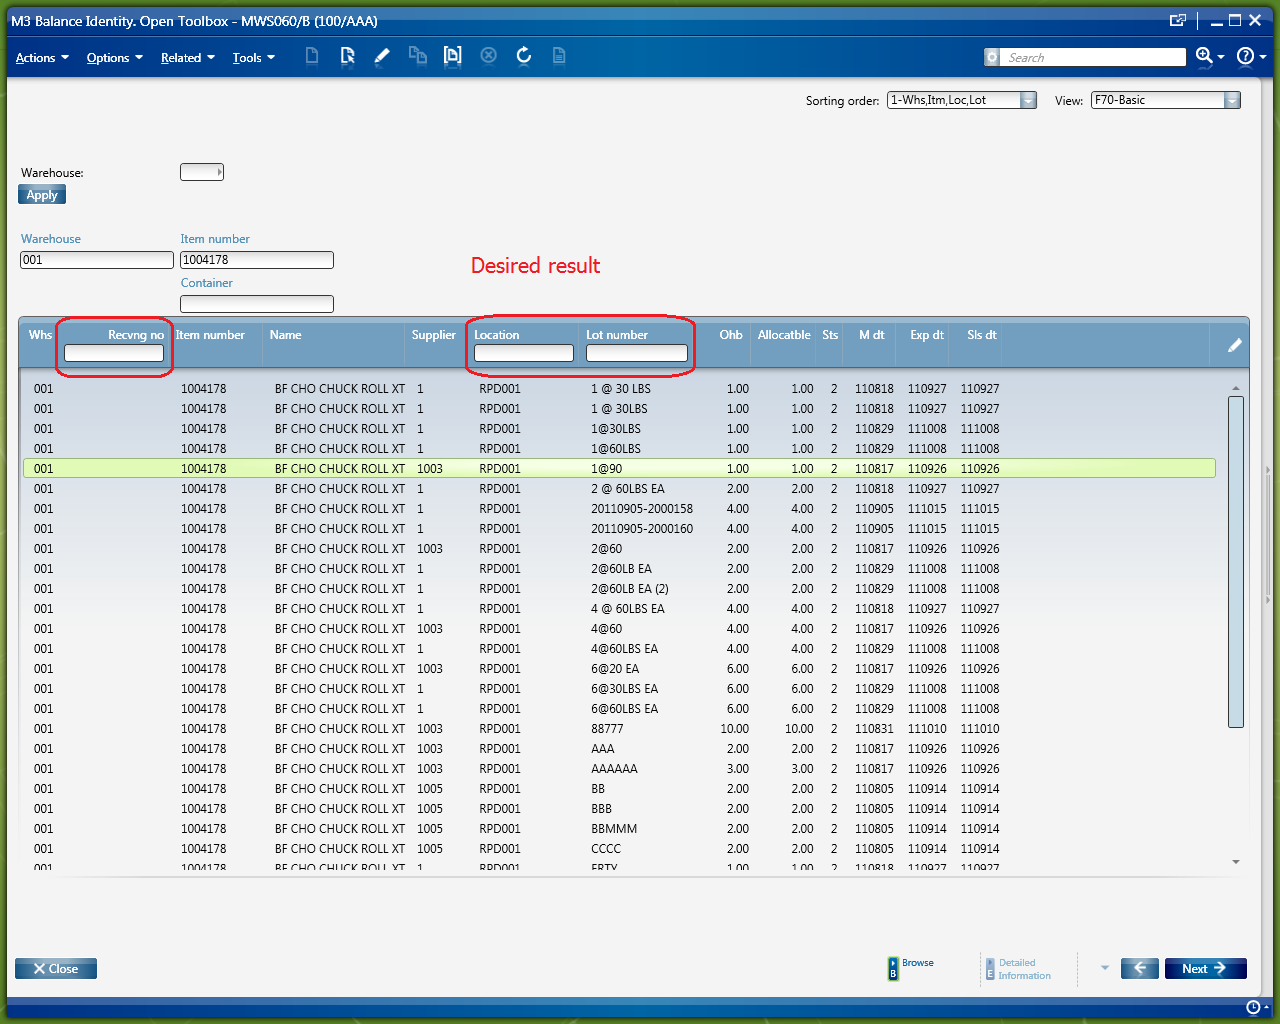Click the pop-out window icon in title bar

pos(1178,20)
